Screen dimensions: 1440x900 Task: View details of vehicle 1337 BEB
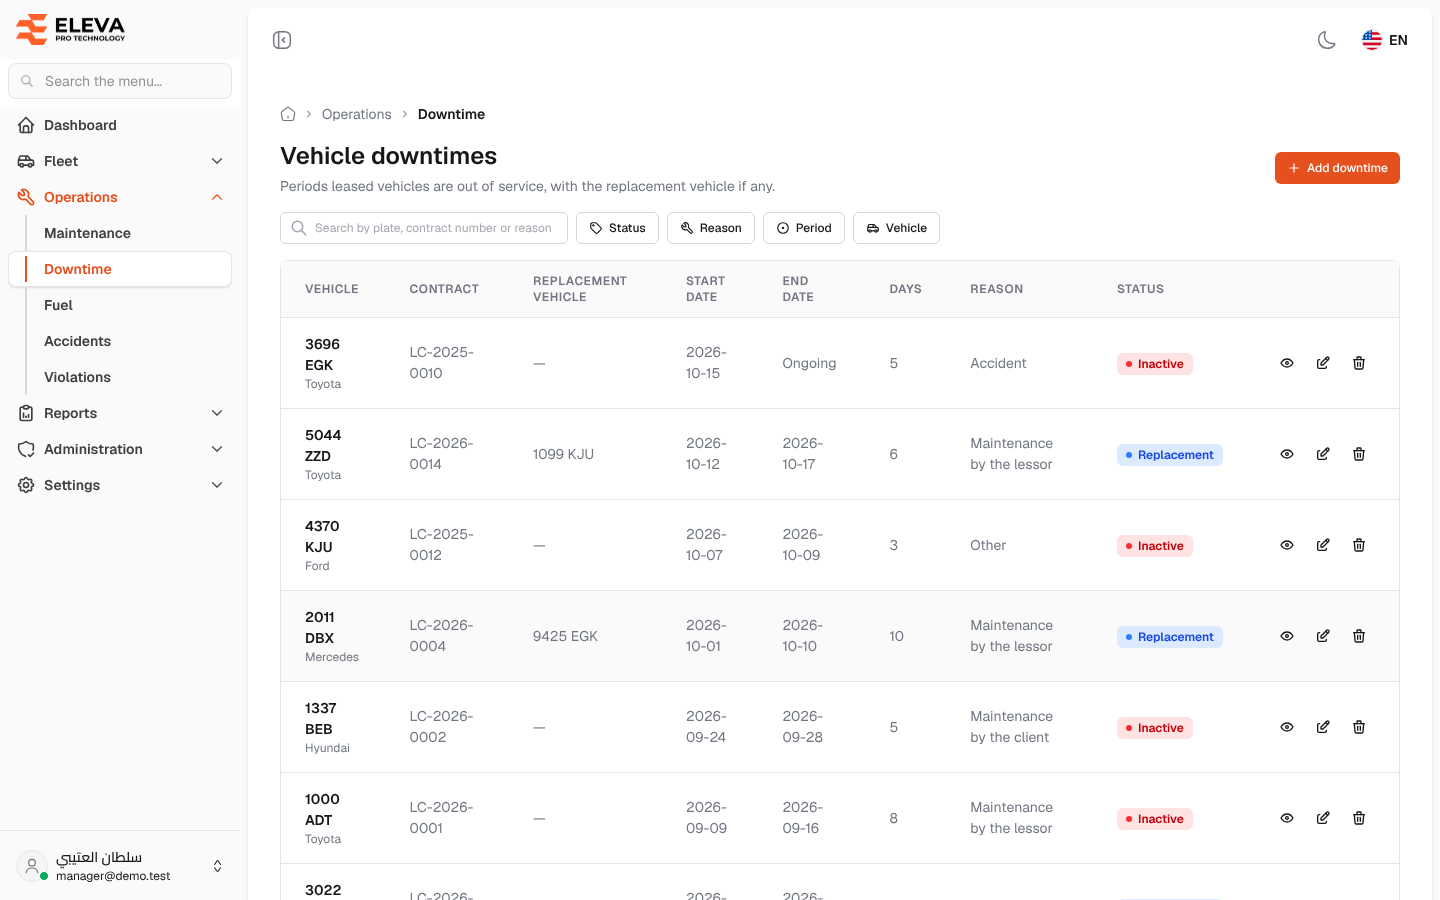pos(1287,727)
